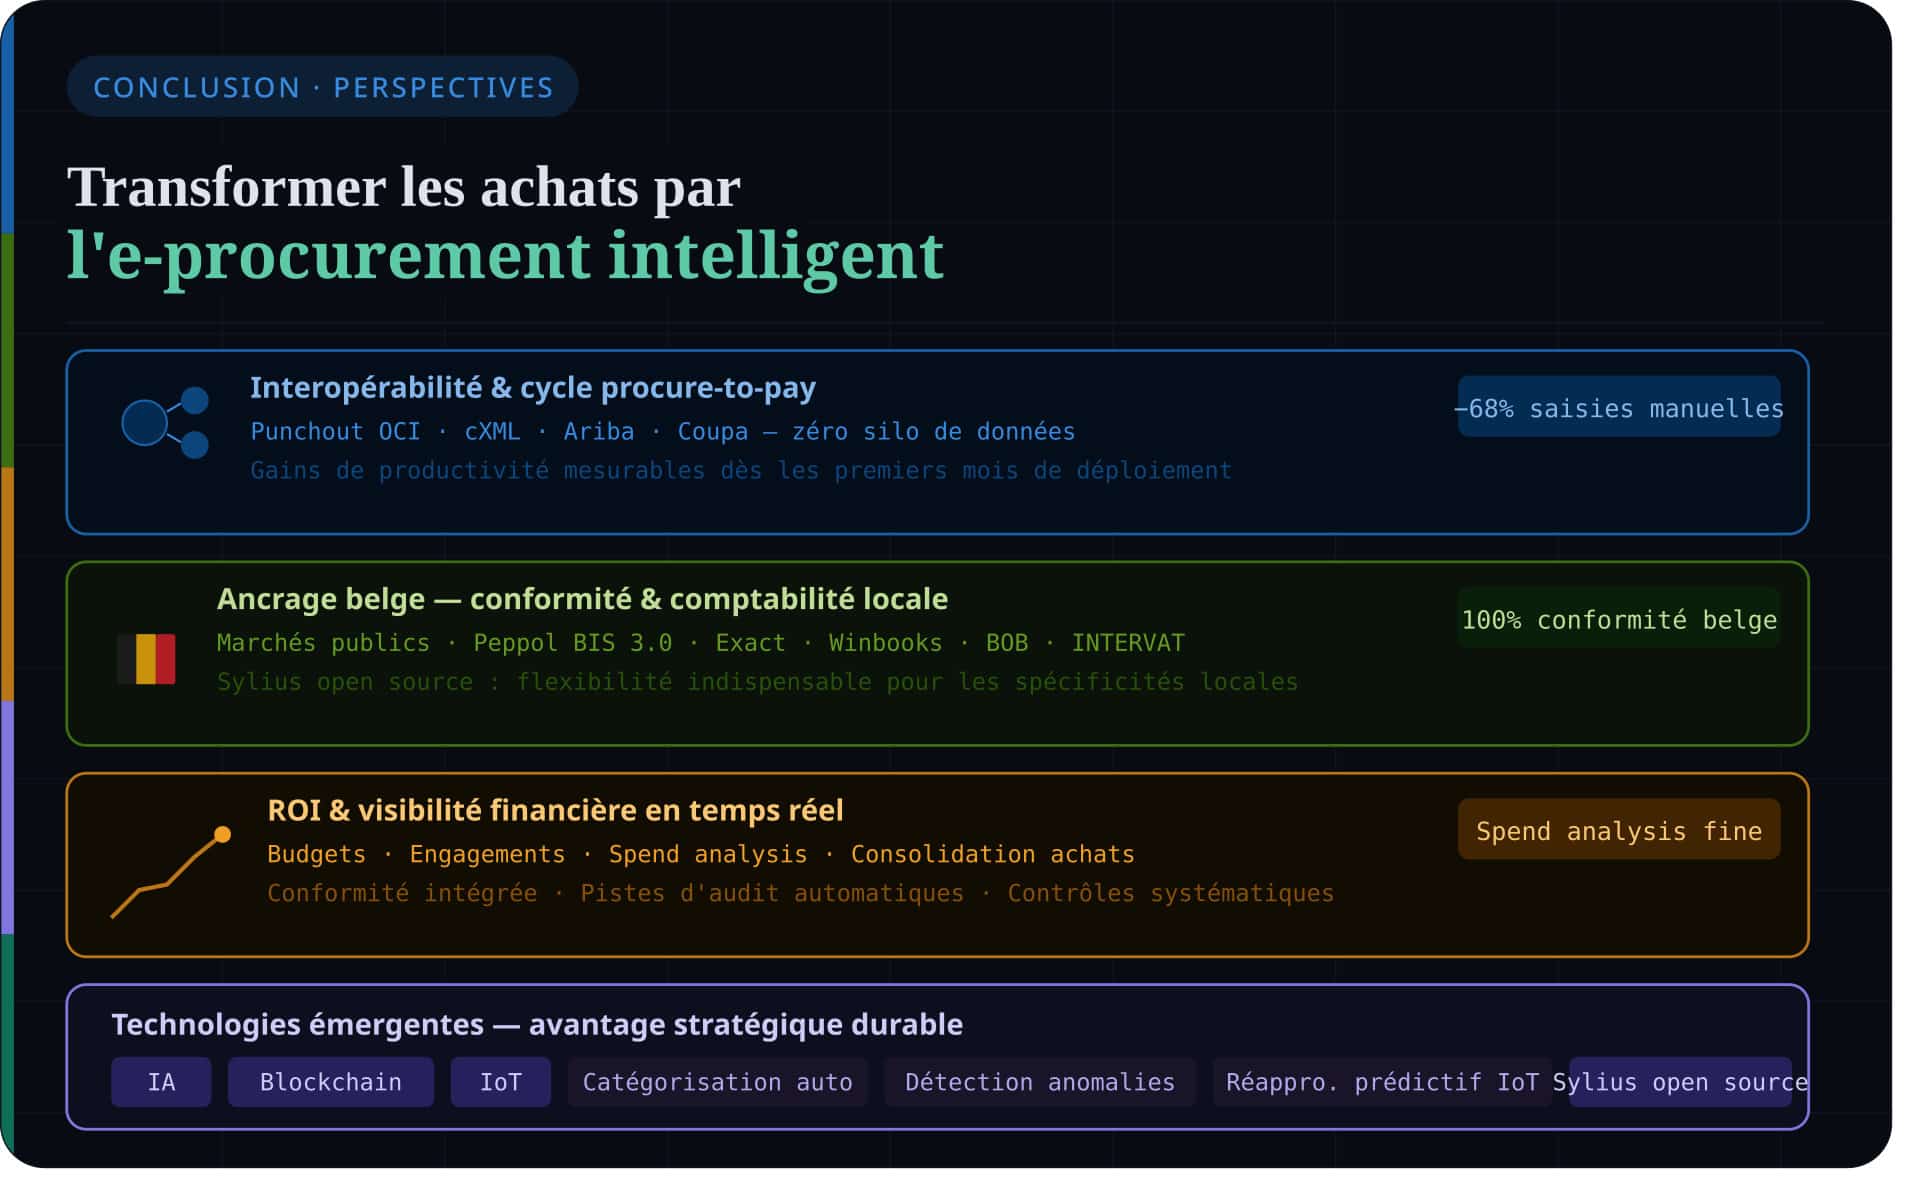Select the Blockchain tag
The width and height of the screenshot is (1920, 1196).
click(x=331, y=1082)
